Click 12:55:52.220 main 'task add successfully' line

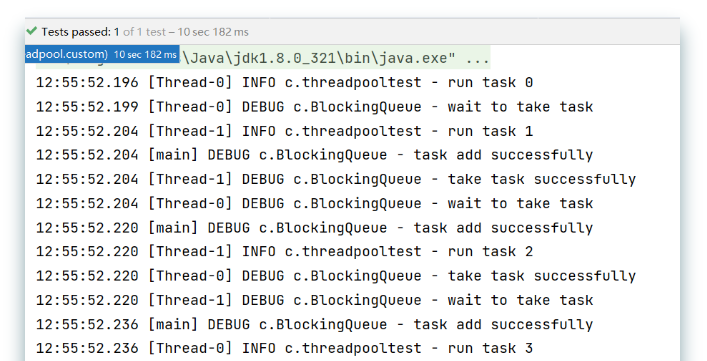pyautogui.click(x=315, y=228)
